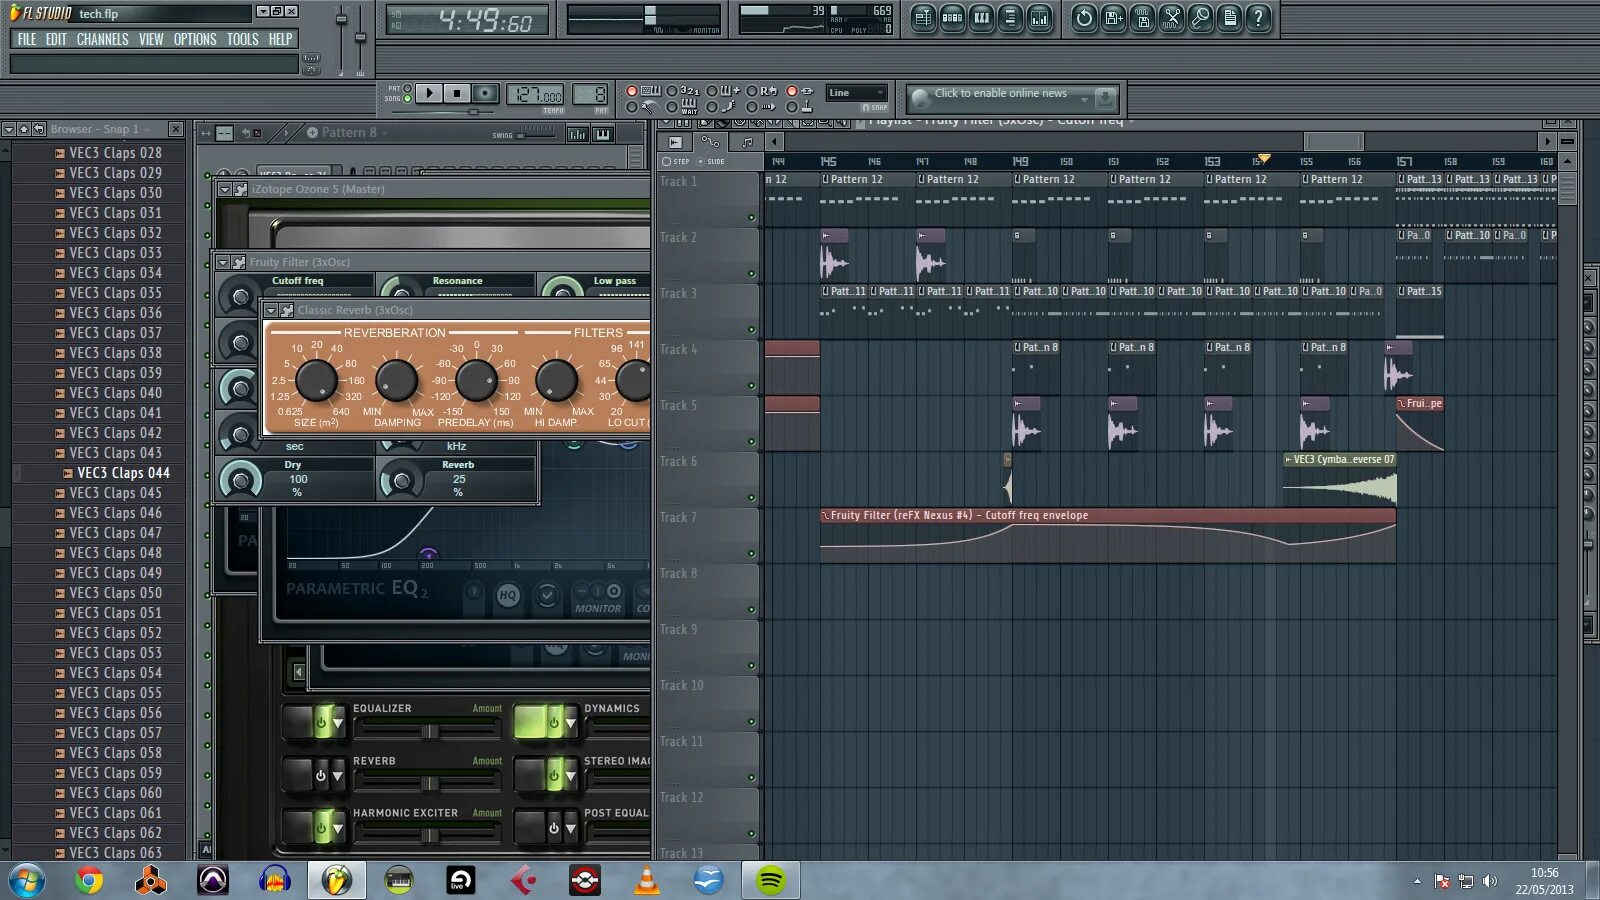Image resolution: width=1600 pixels, height=900 pixels.
Task: Adjust Ozone EQUALIZER amount slider
Action: tap(428, 732)
